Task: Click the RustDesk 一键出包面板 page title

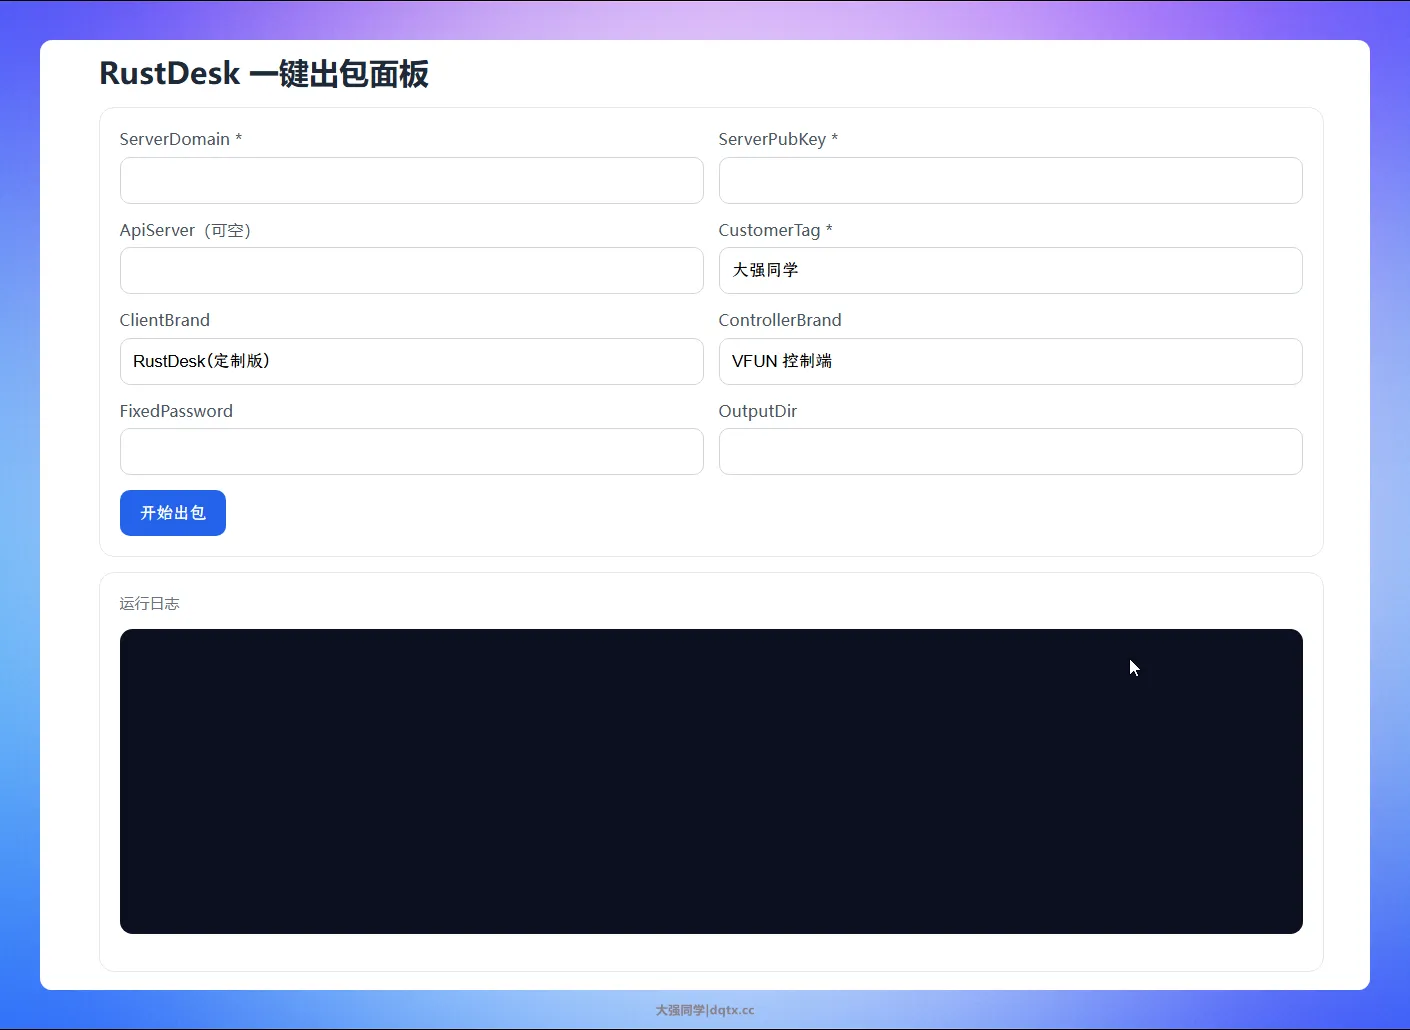Action: pos(264,74)
